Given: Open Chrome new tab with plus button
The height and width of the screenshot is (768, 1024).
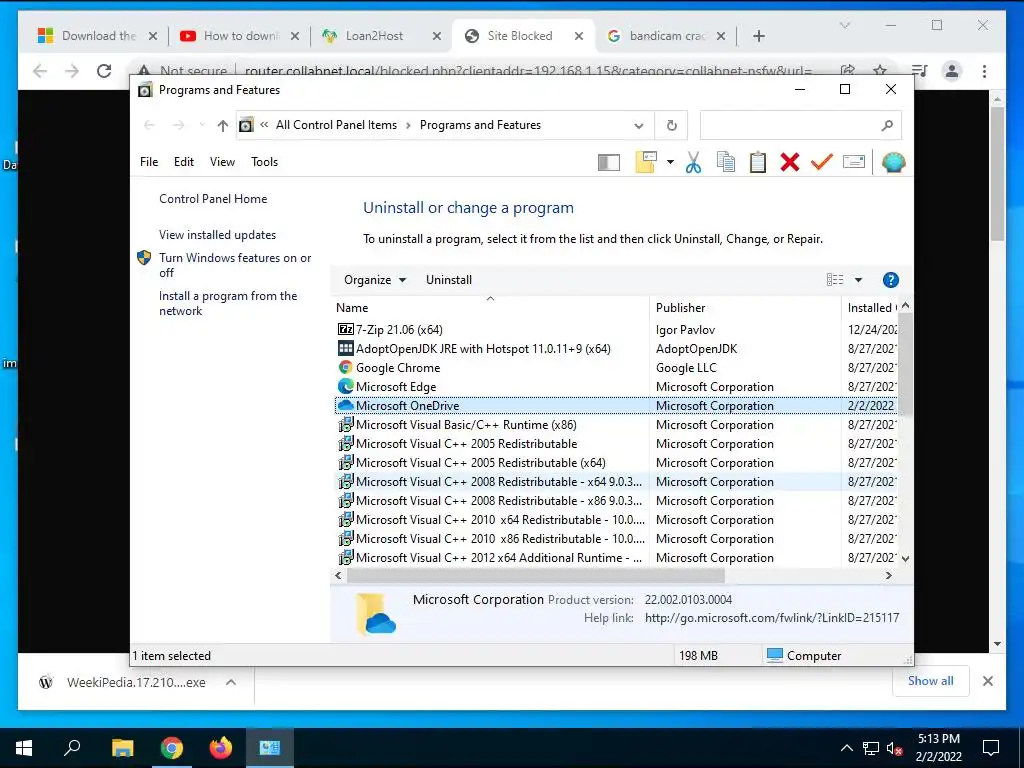Looking at the screenshot, I should pyautogui.click(x=758, y=36).
